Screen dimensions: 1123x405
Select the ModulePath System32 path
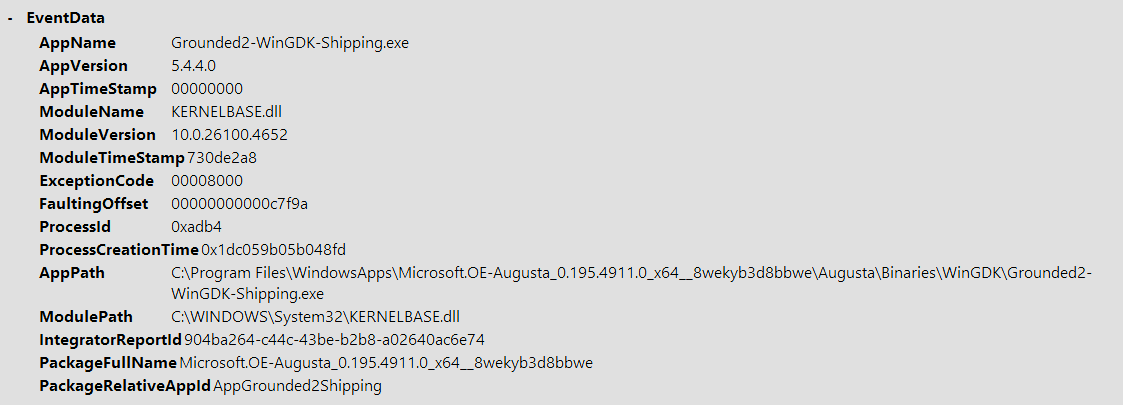pos(315,317)
